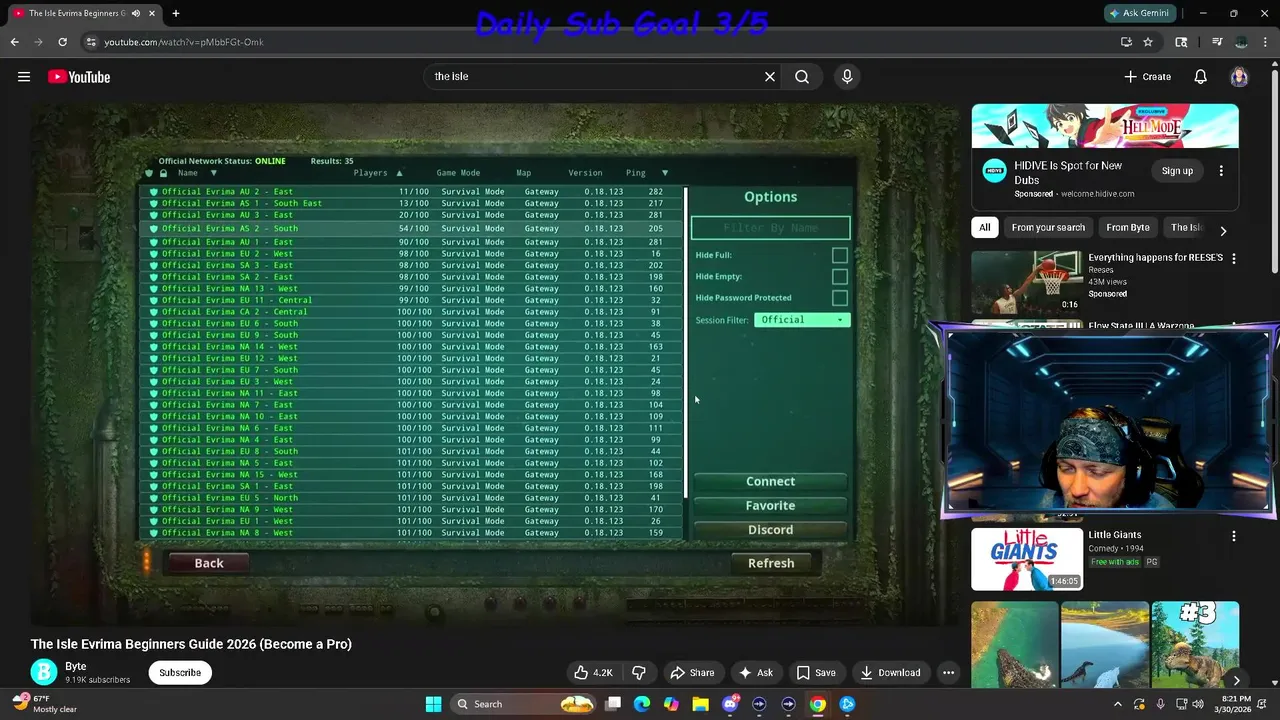Bookmark this page with the star

point(1148,42)
